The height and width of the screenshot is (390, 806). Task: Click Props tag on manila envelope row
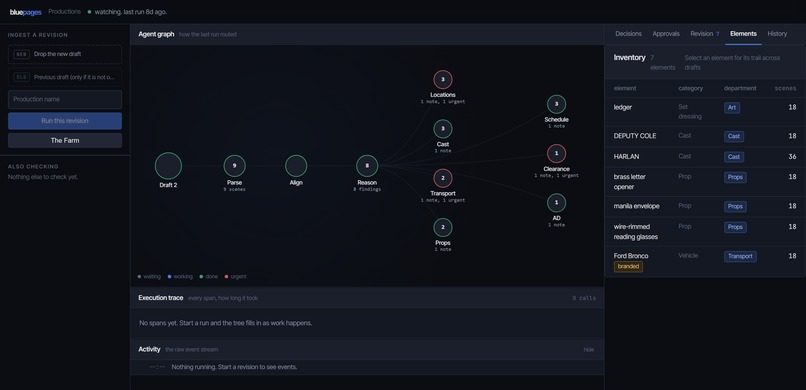(735, 207)
